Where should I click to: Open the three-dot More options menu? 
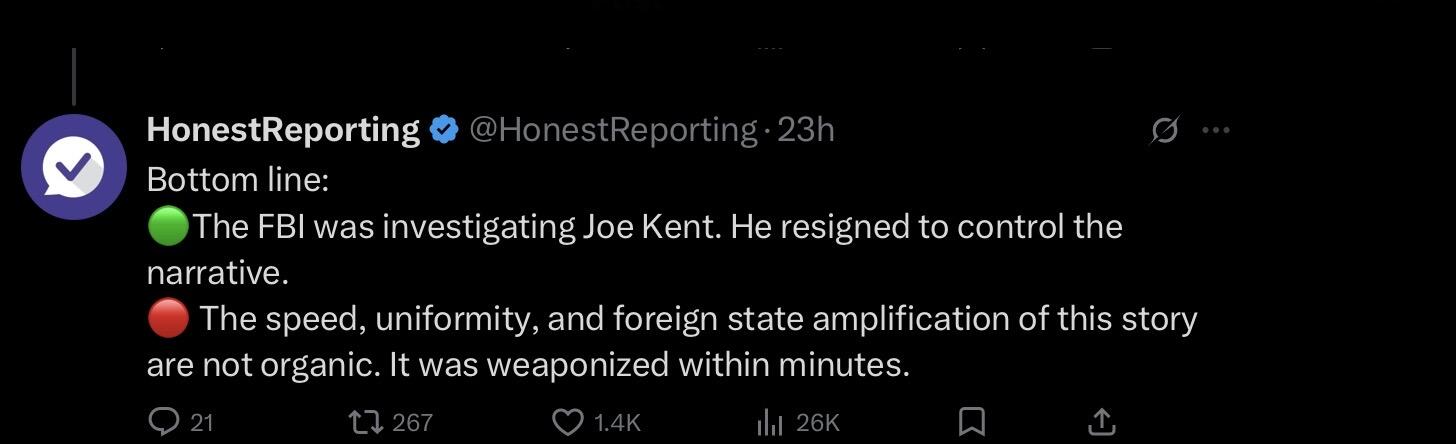(x=1215, y=130)
